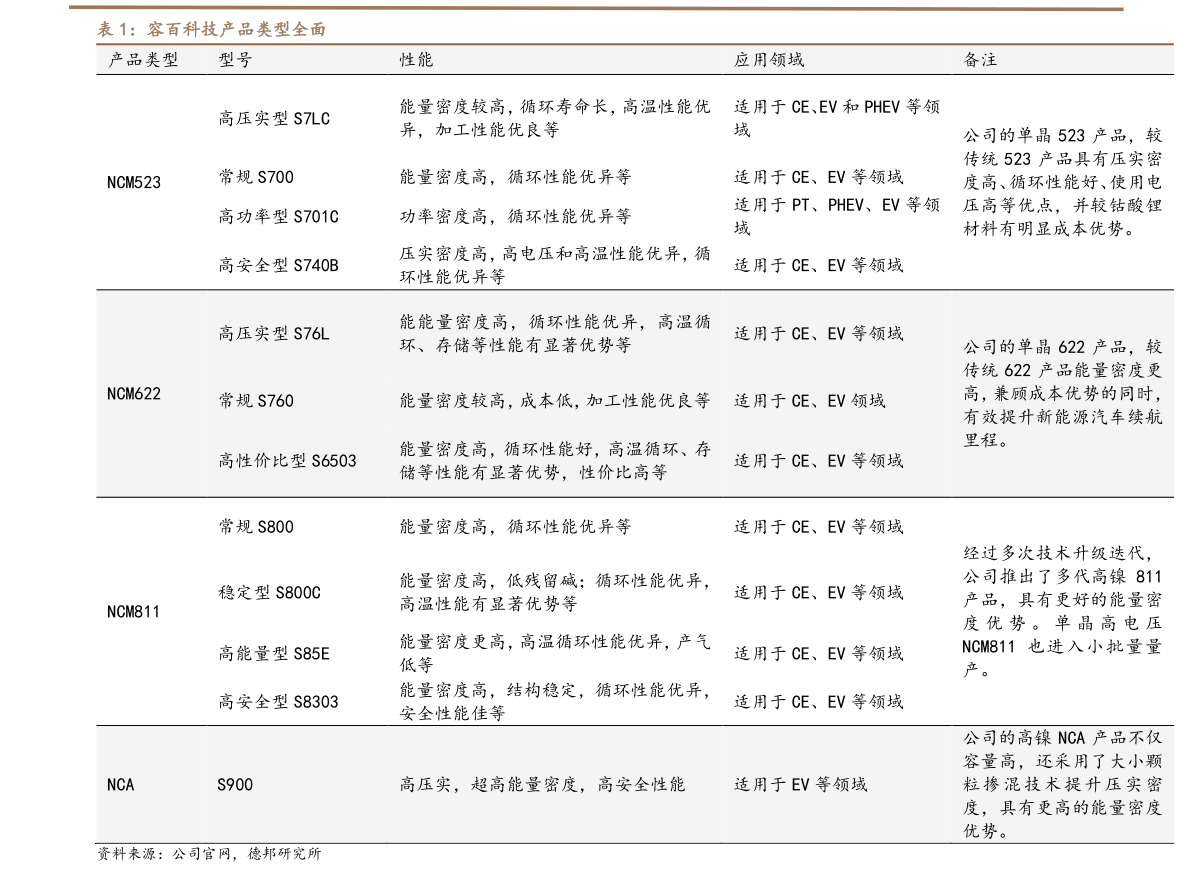Click the 高功率型 S701C model cell
1191x882 pixels.
coord(278,216)
